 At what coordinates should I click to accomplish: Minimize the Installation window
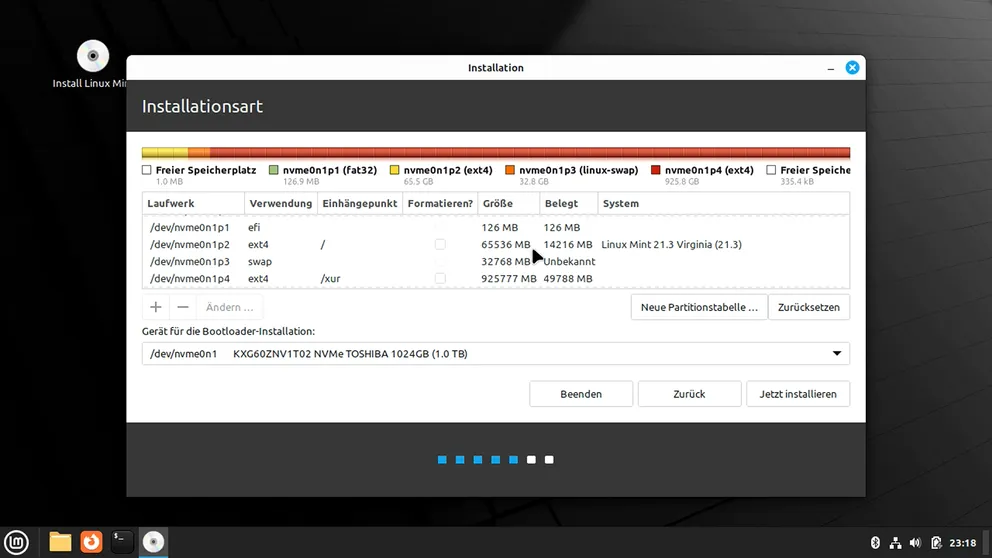coord(831,68)
